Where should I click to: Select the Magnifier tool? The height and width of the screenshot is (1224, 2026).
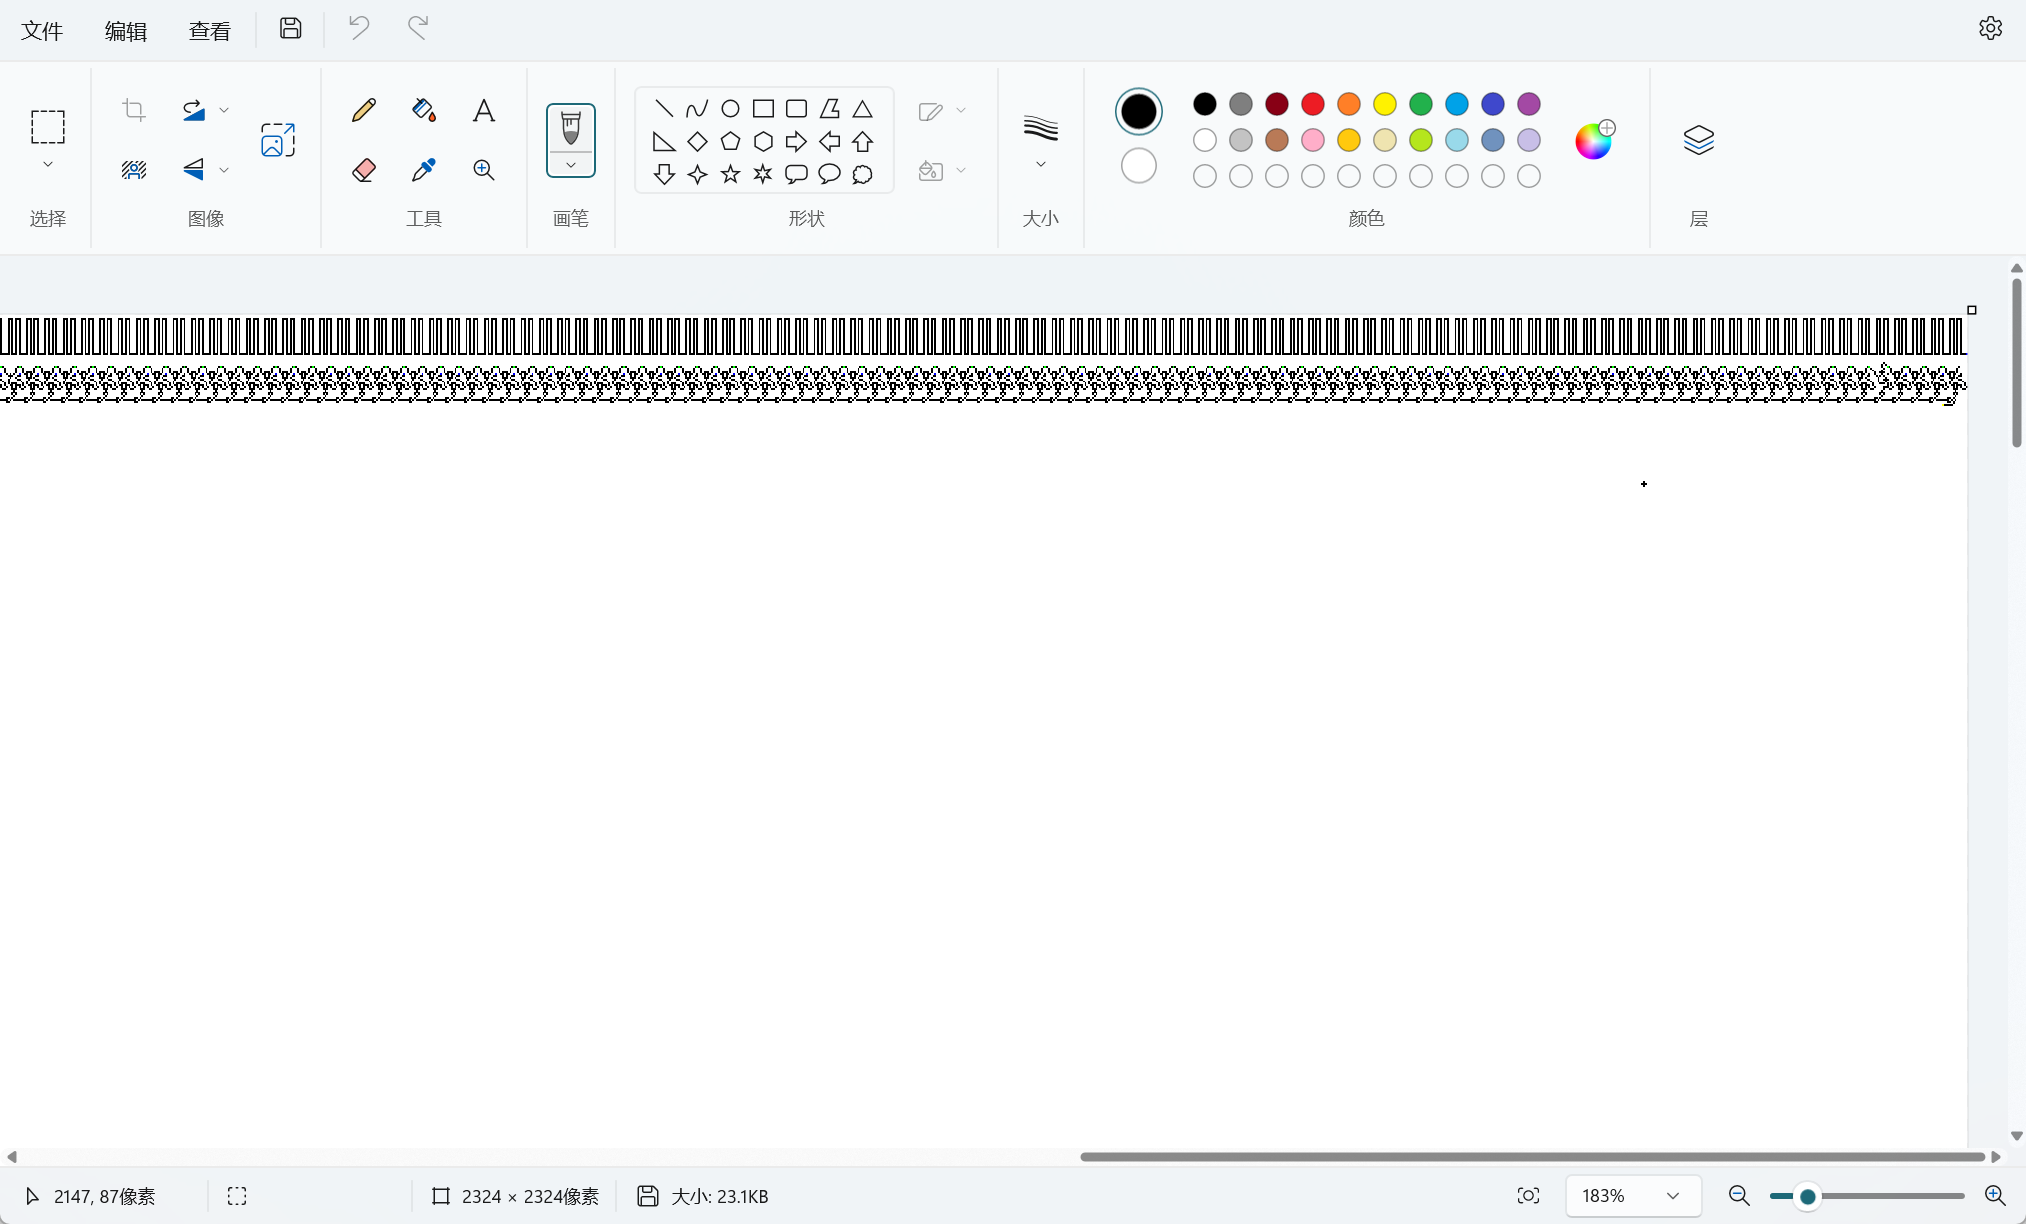point(484,170)
